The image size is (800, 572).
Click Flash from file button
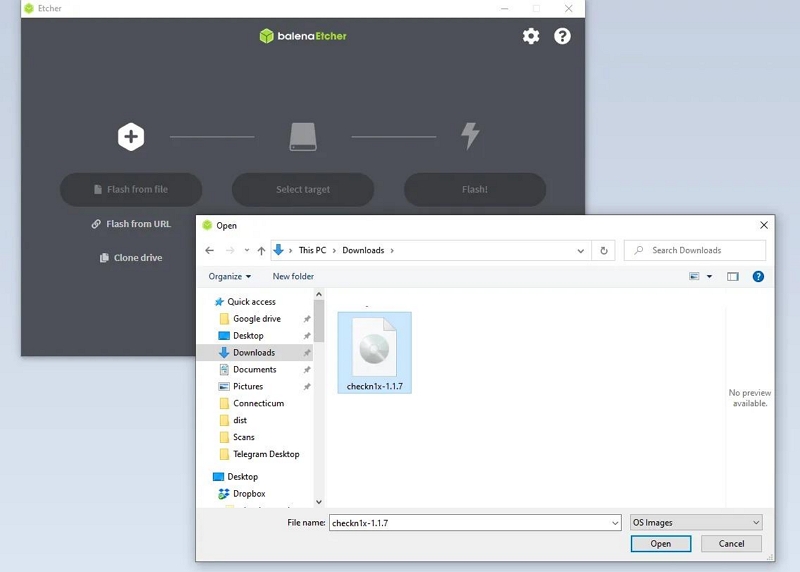[x=131, y=189]
